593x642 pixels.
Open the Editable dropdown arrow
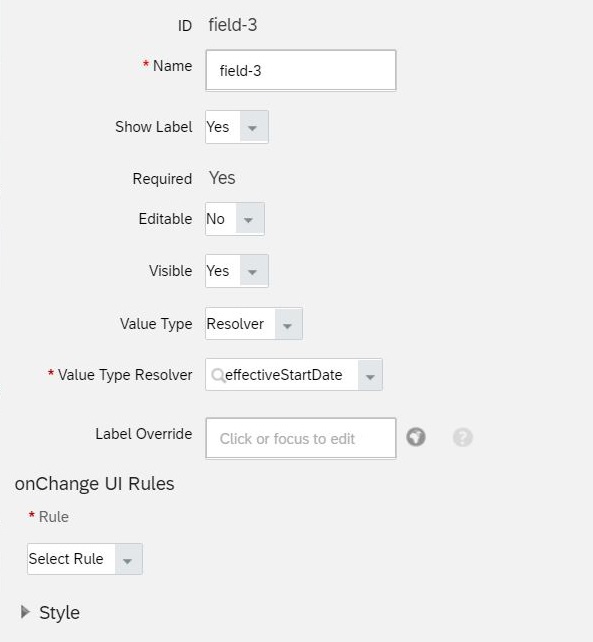[x=250, y=219]
